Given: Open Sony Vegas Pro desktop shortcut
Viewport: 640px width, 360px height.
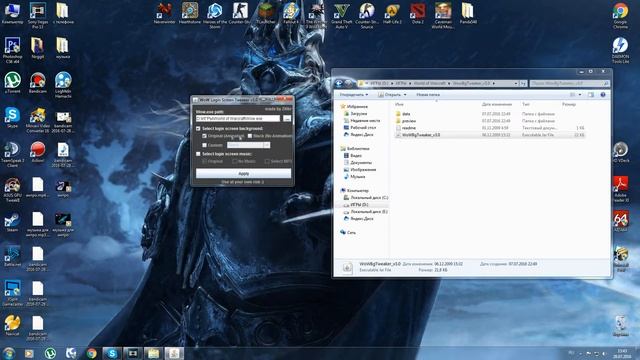Looking at the screenshot, I should [38, 16].
